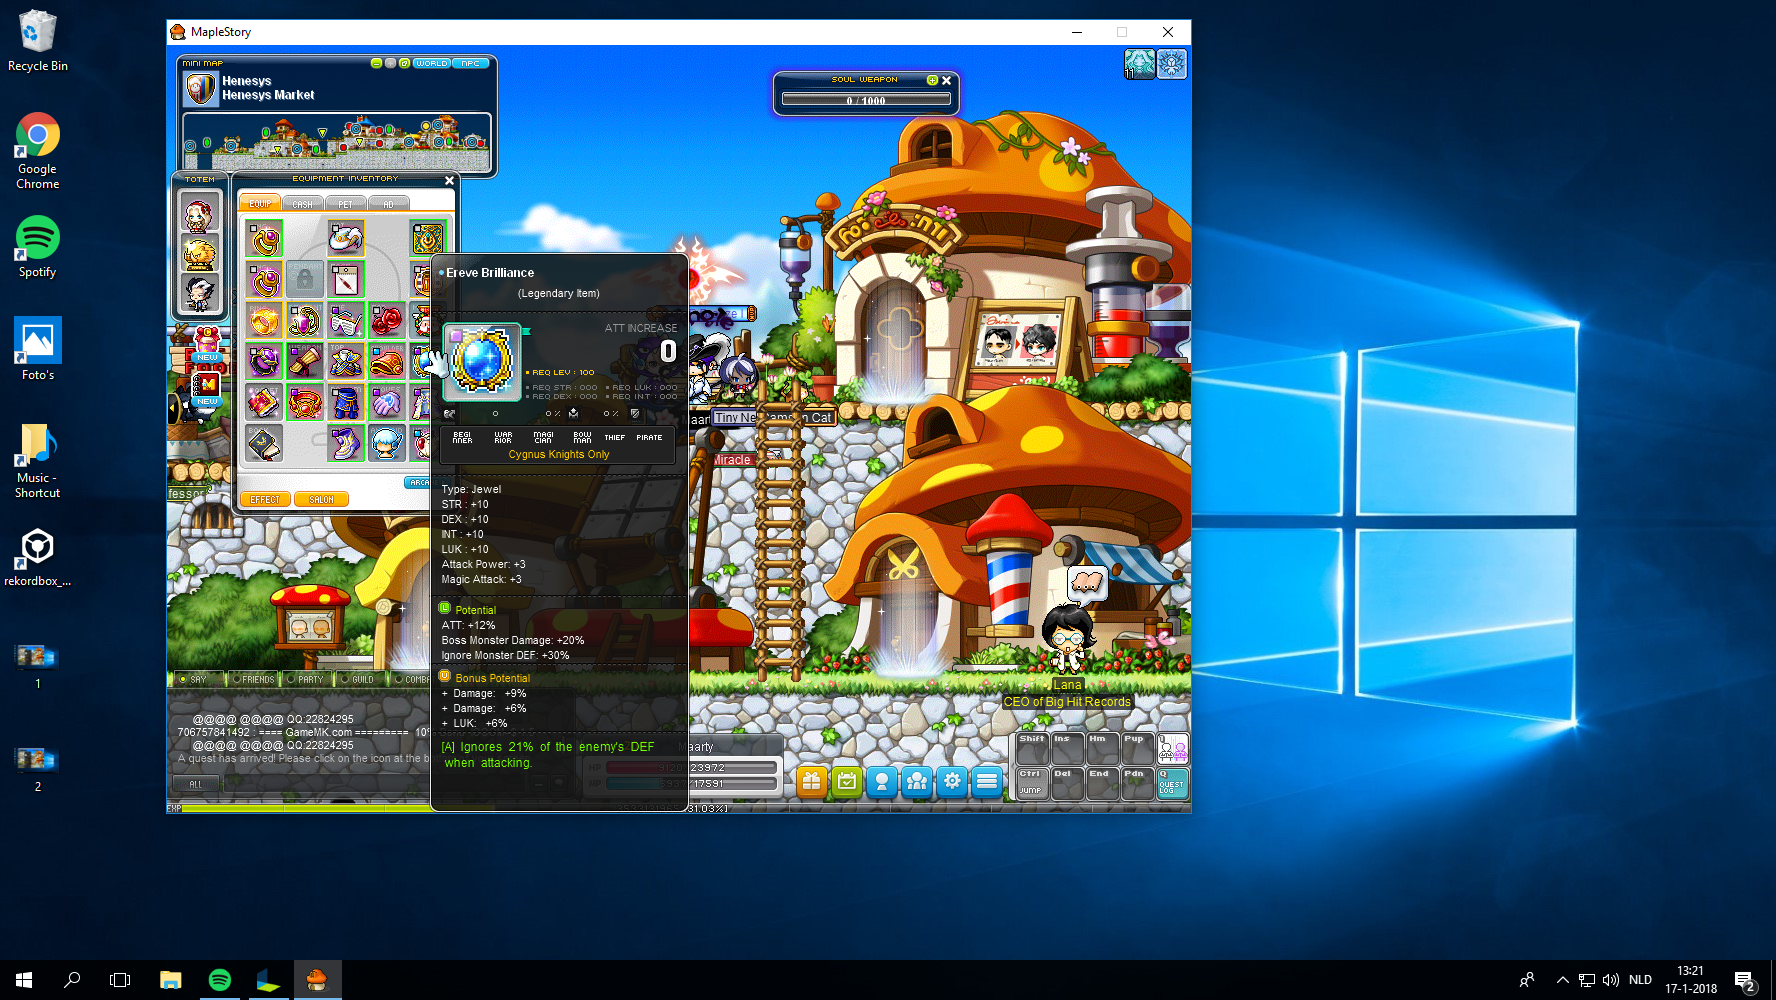Open the gift box event menu

(x=812, y=782)
